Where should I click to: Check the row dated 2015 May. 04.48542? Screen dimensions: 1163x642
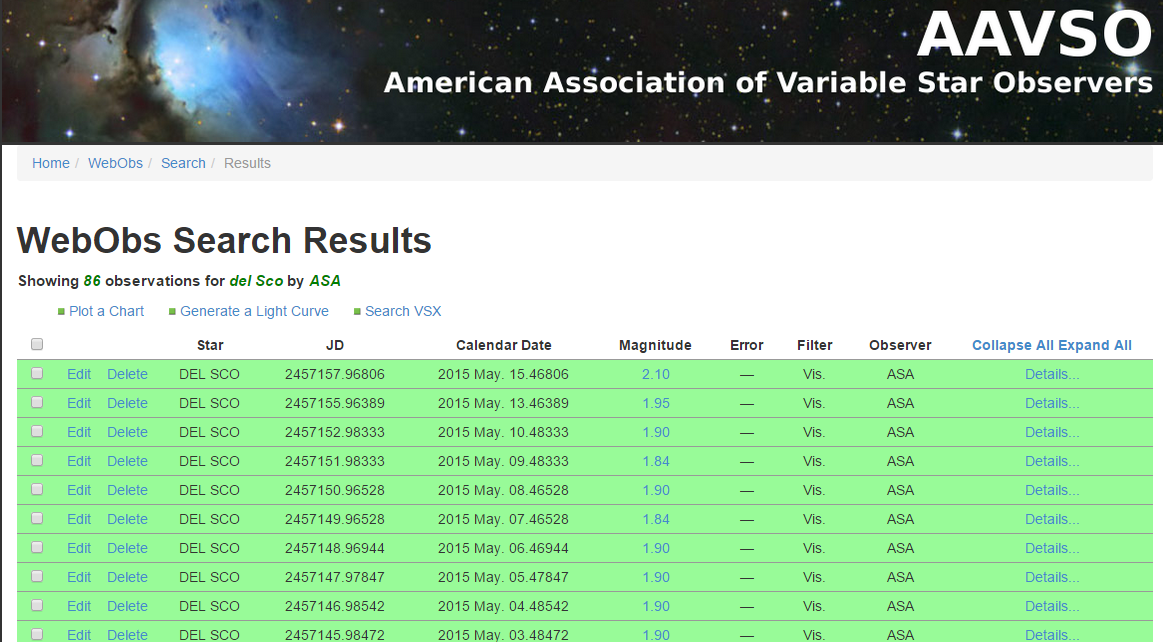[37, 605]
